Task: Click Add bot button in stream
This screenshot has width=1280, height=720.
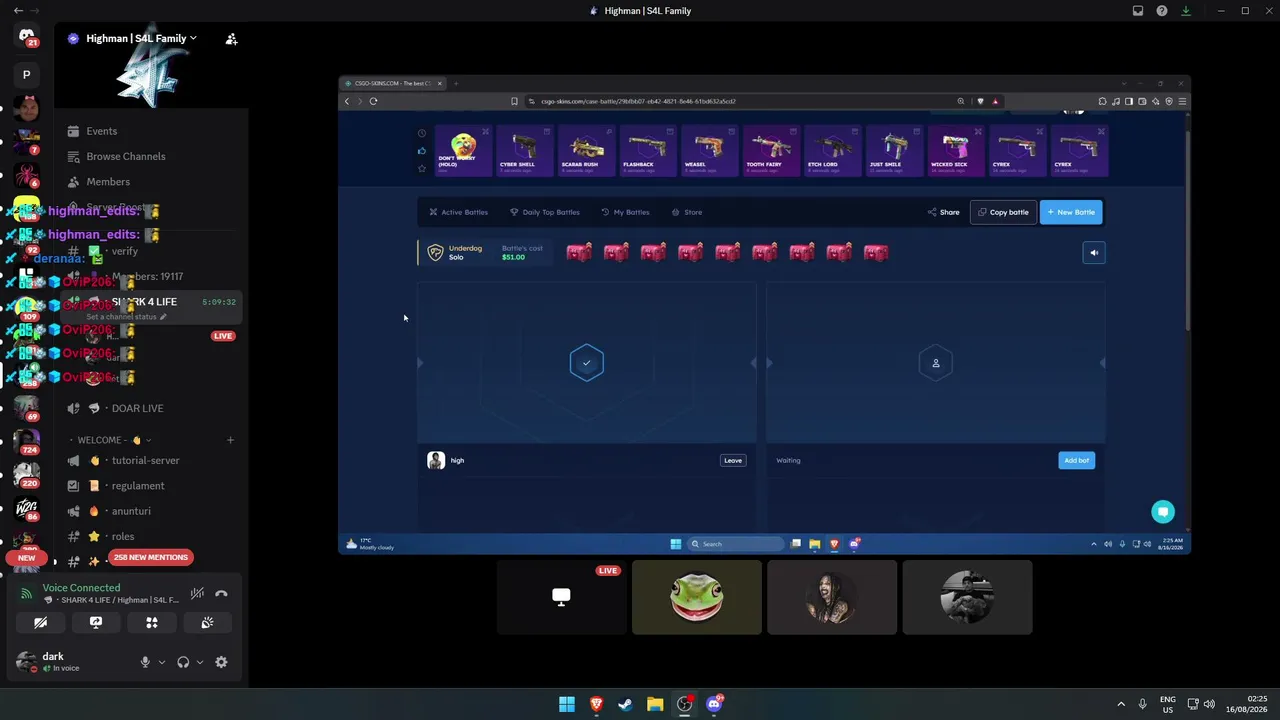Action: pyautogui.click(x=1076, y=460)
